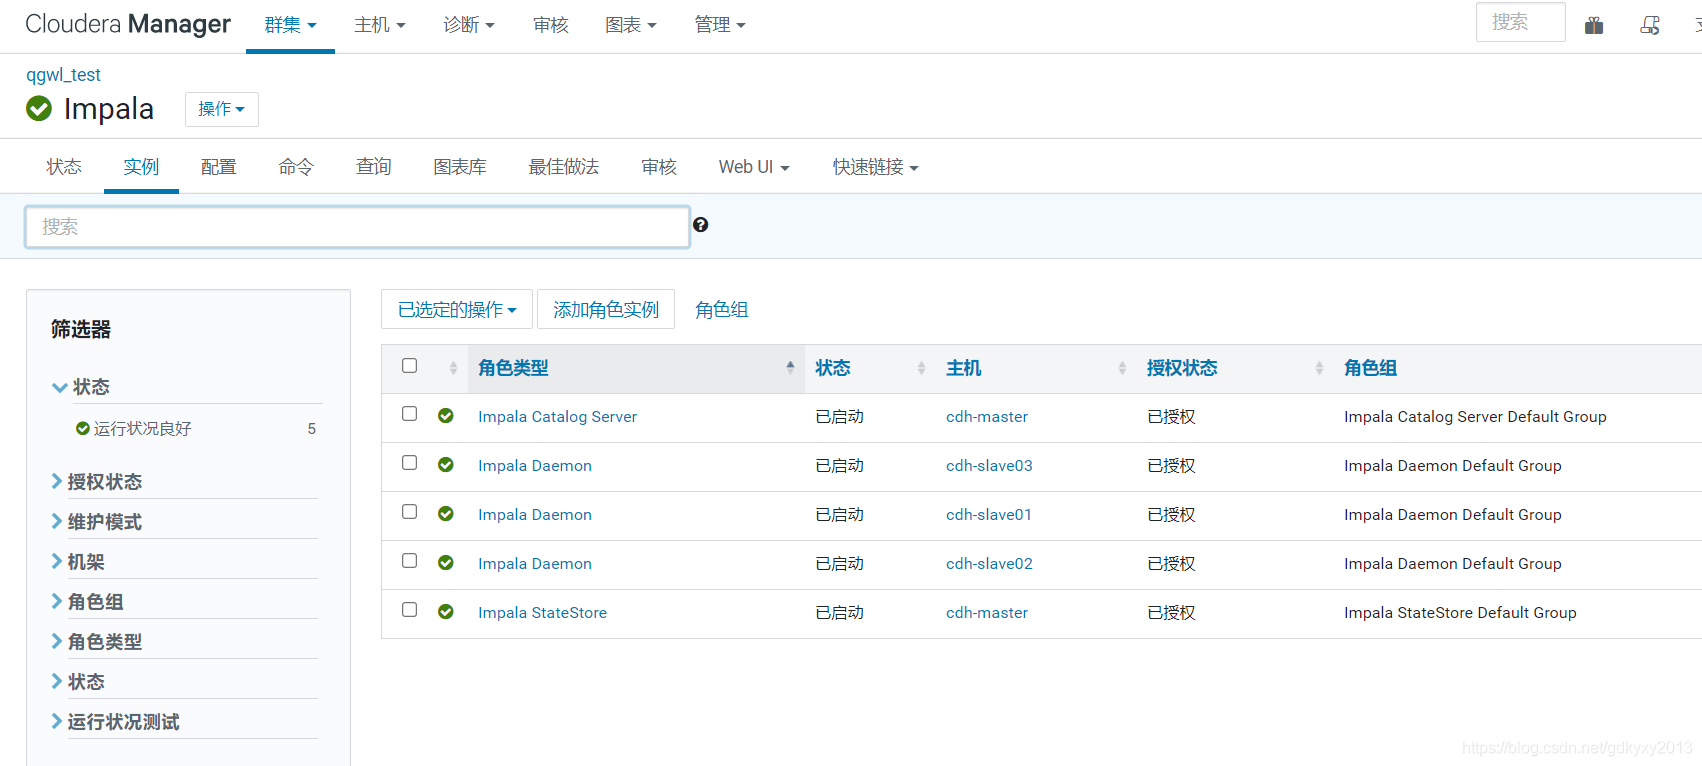
Task: Click green check beside 运行状况良好 filter
Action: (83, 428)
